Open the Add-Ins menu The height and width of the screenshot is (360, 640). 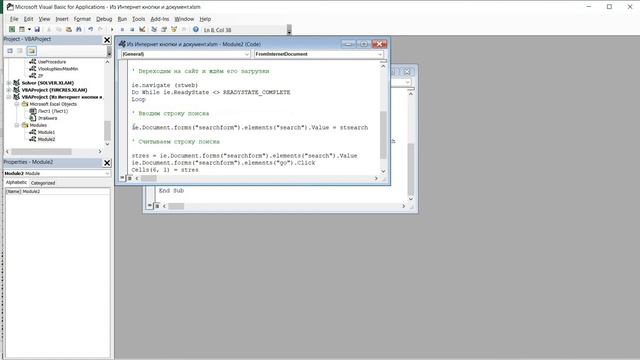pyautogui.click(x=160, y=19)
